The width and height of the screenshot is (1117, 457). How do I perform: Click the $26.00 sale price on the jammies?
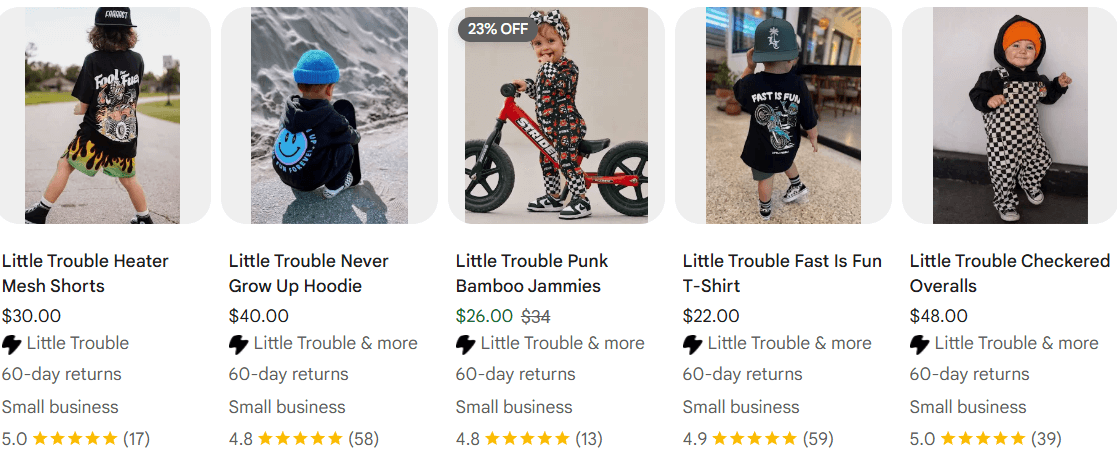[484, 316]
